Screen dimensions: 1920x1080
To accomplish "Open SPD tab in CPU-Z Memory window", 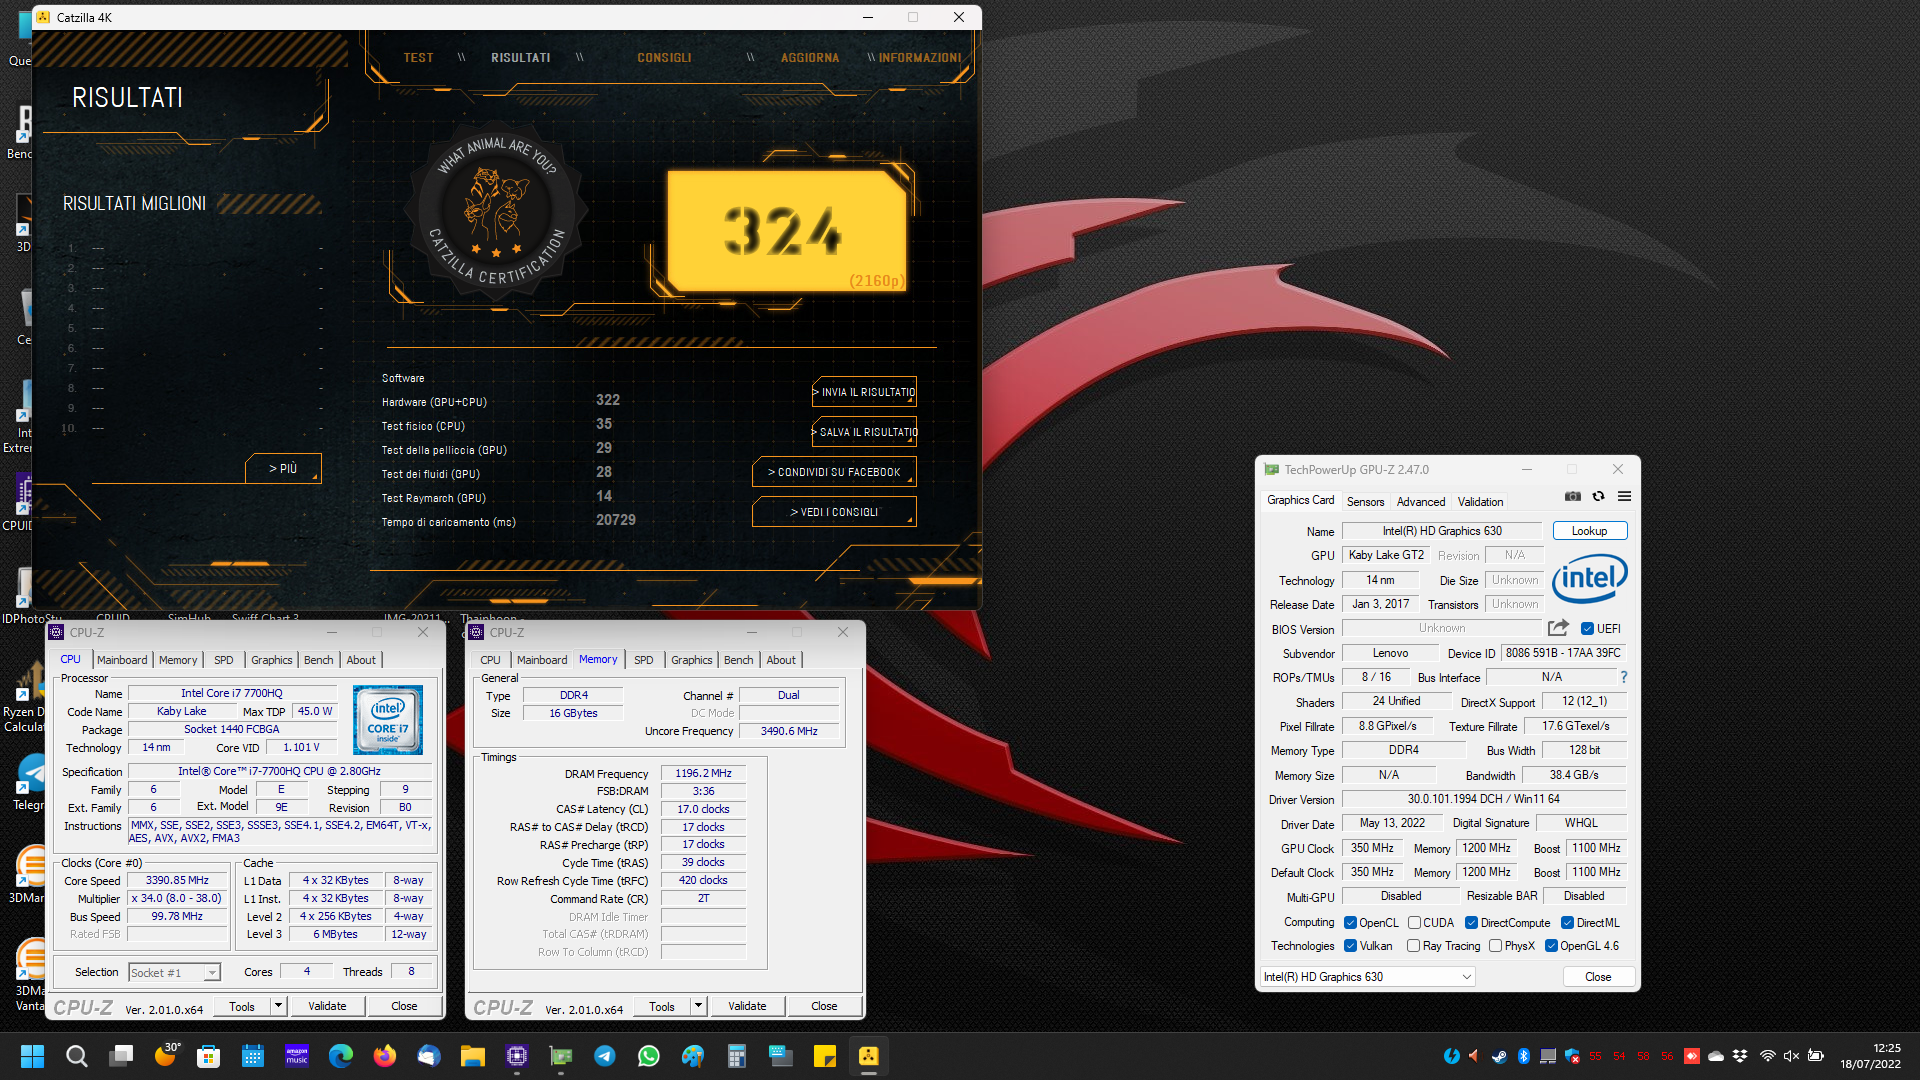I will (x=644, y=660).
